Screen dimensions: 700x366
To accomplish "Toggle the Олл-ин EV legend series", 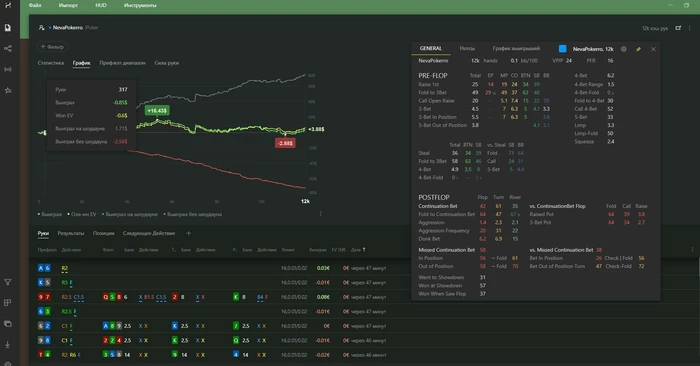I will 82,214.
